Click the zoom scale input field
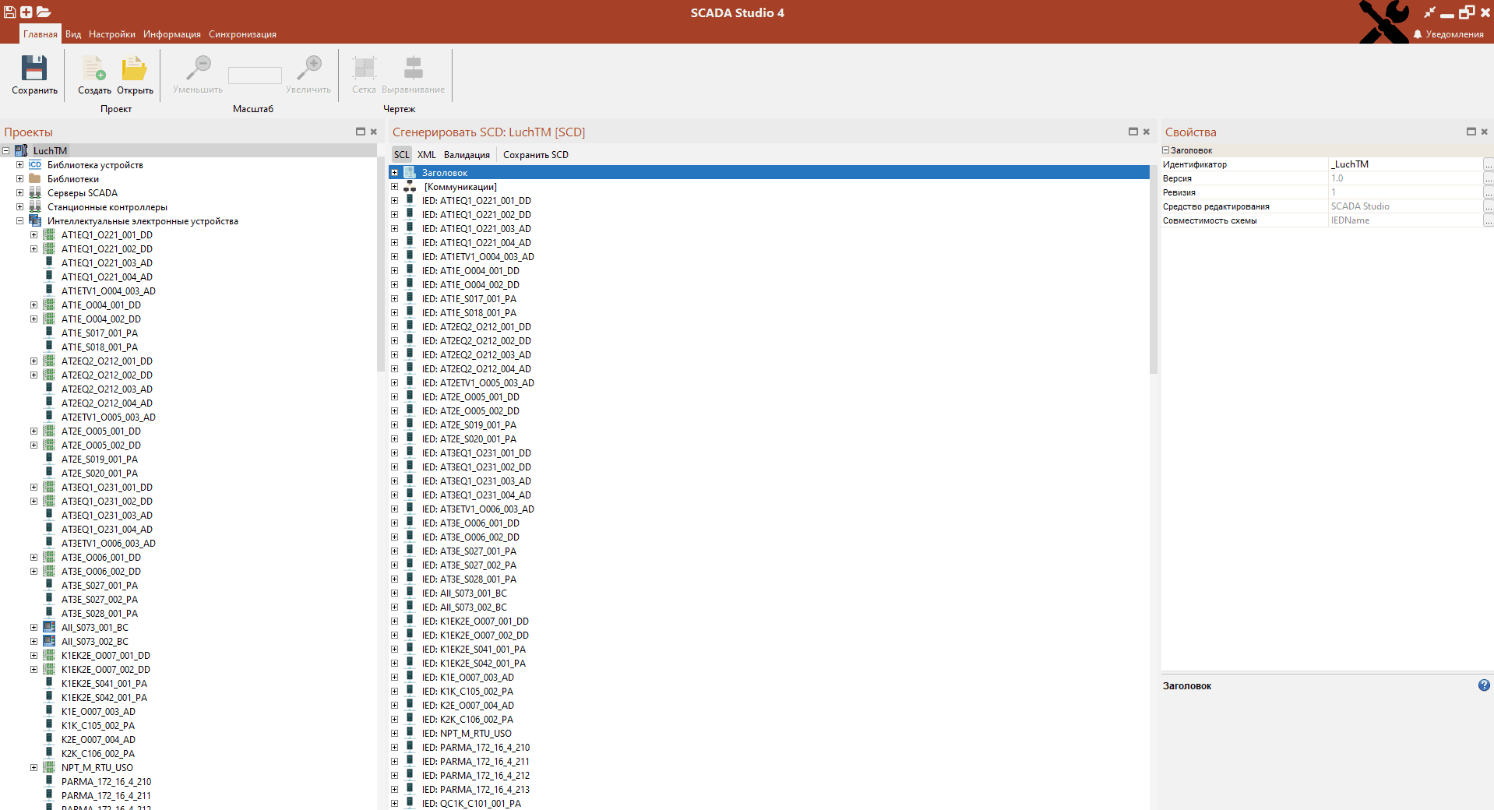Screen dimensions: 1494x810 255,75
